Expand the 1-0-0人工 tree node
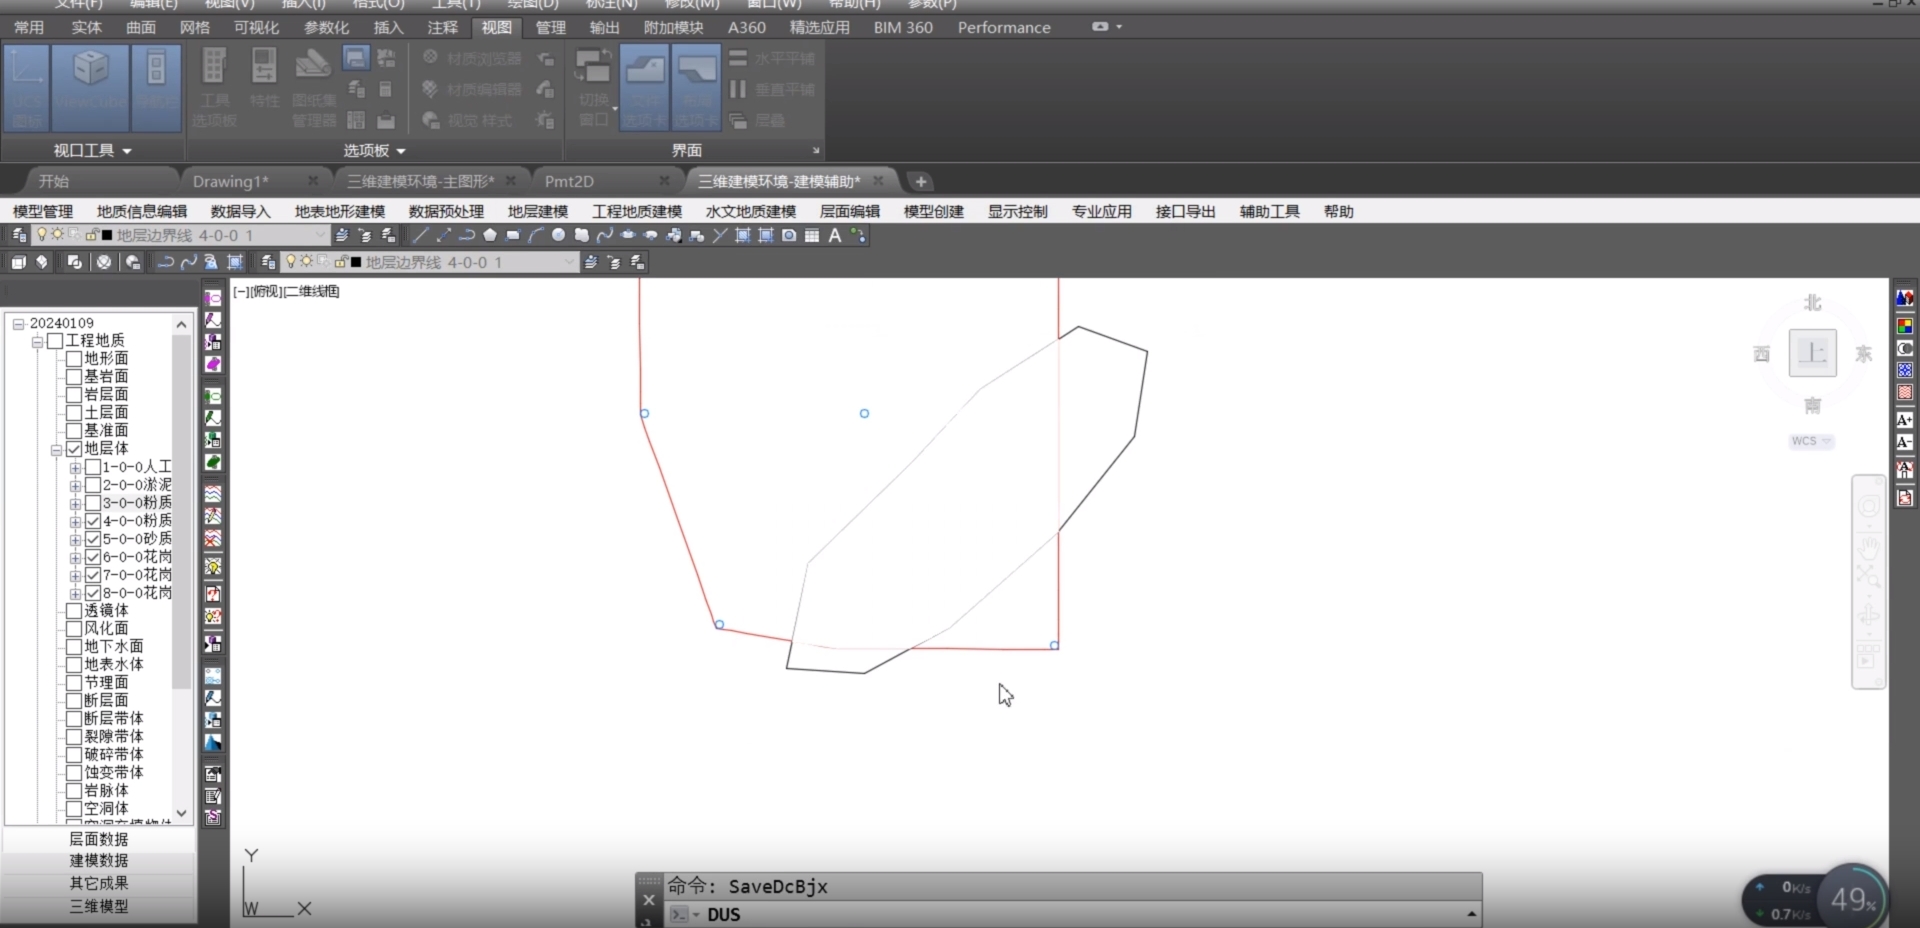The width and height of the screenshot is (1920, 928). pyautogui.click(x=75, y=468)
